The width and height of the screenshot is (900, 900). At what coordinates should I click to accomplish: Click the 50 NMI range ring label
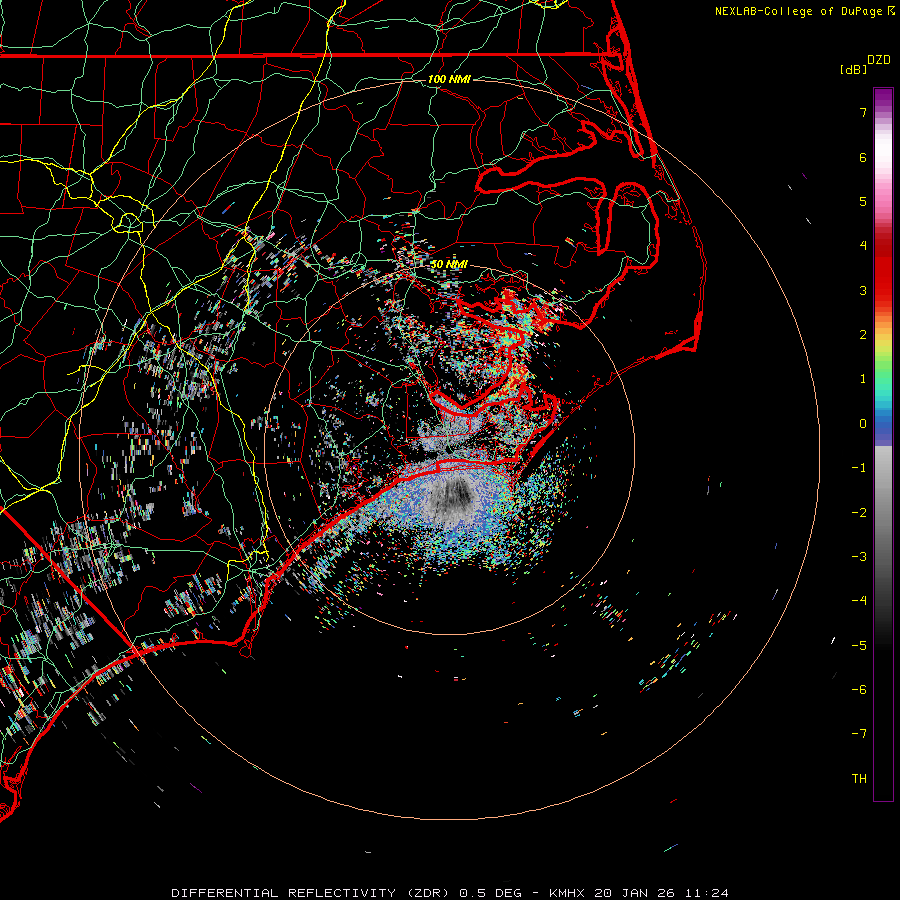pyautogui.click(x=449, y=264)
